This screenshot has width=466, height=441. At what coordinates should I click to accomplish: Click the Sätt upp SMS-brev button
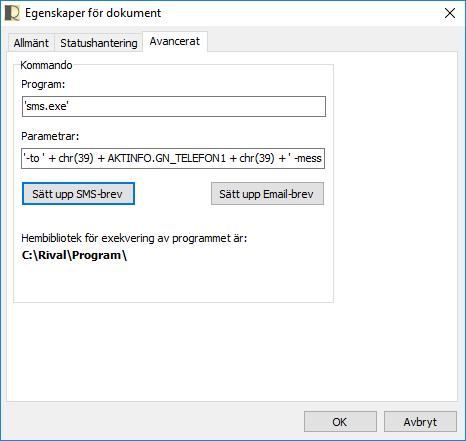(x=78, y=194)
